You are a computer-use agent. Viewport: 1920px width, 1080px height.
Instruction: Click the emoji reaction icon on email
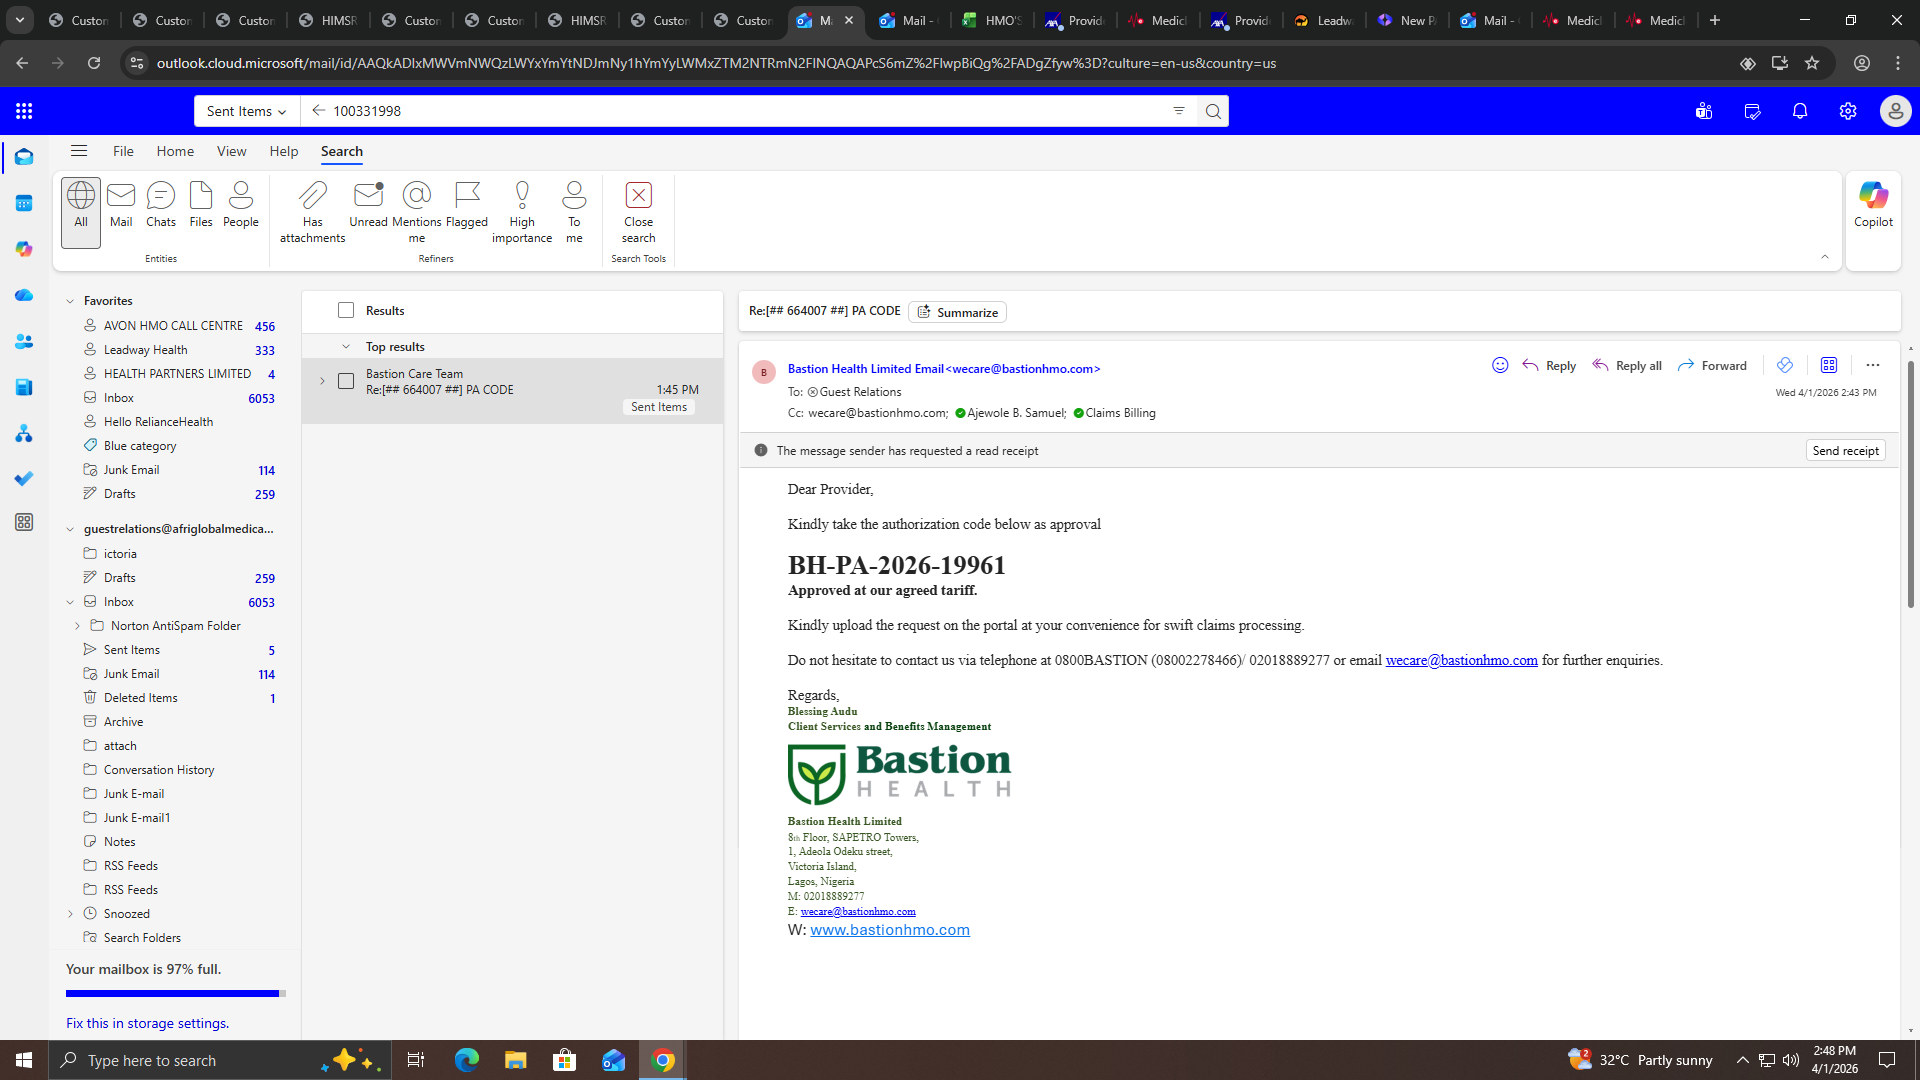1500,366
